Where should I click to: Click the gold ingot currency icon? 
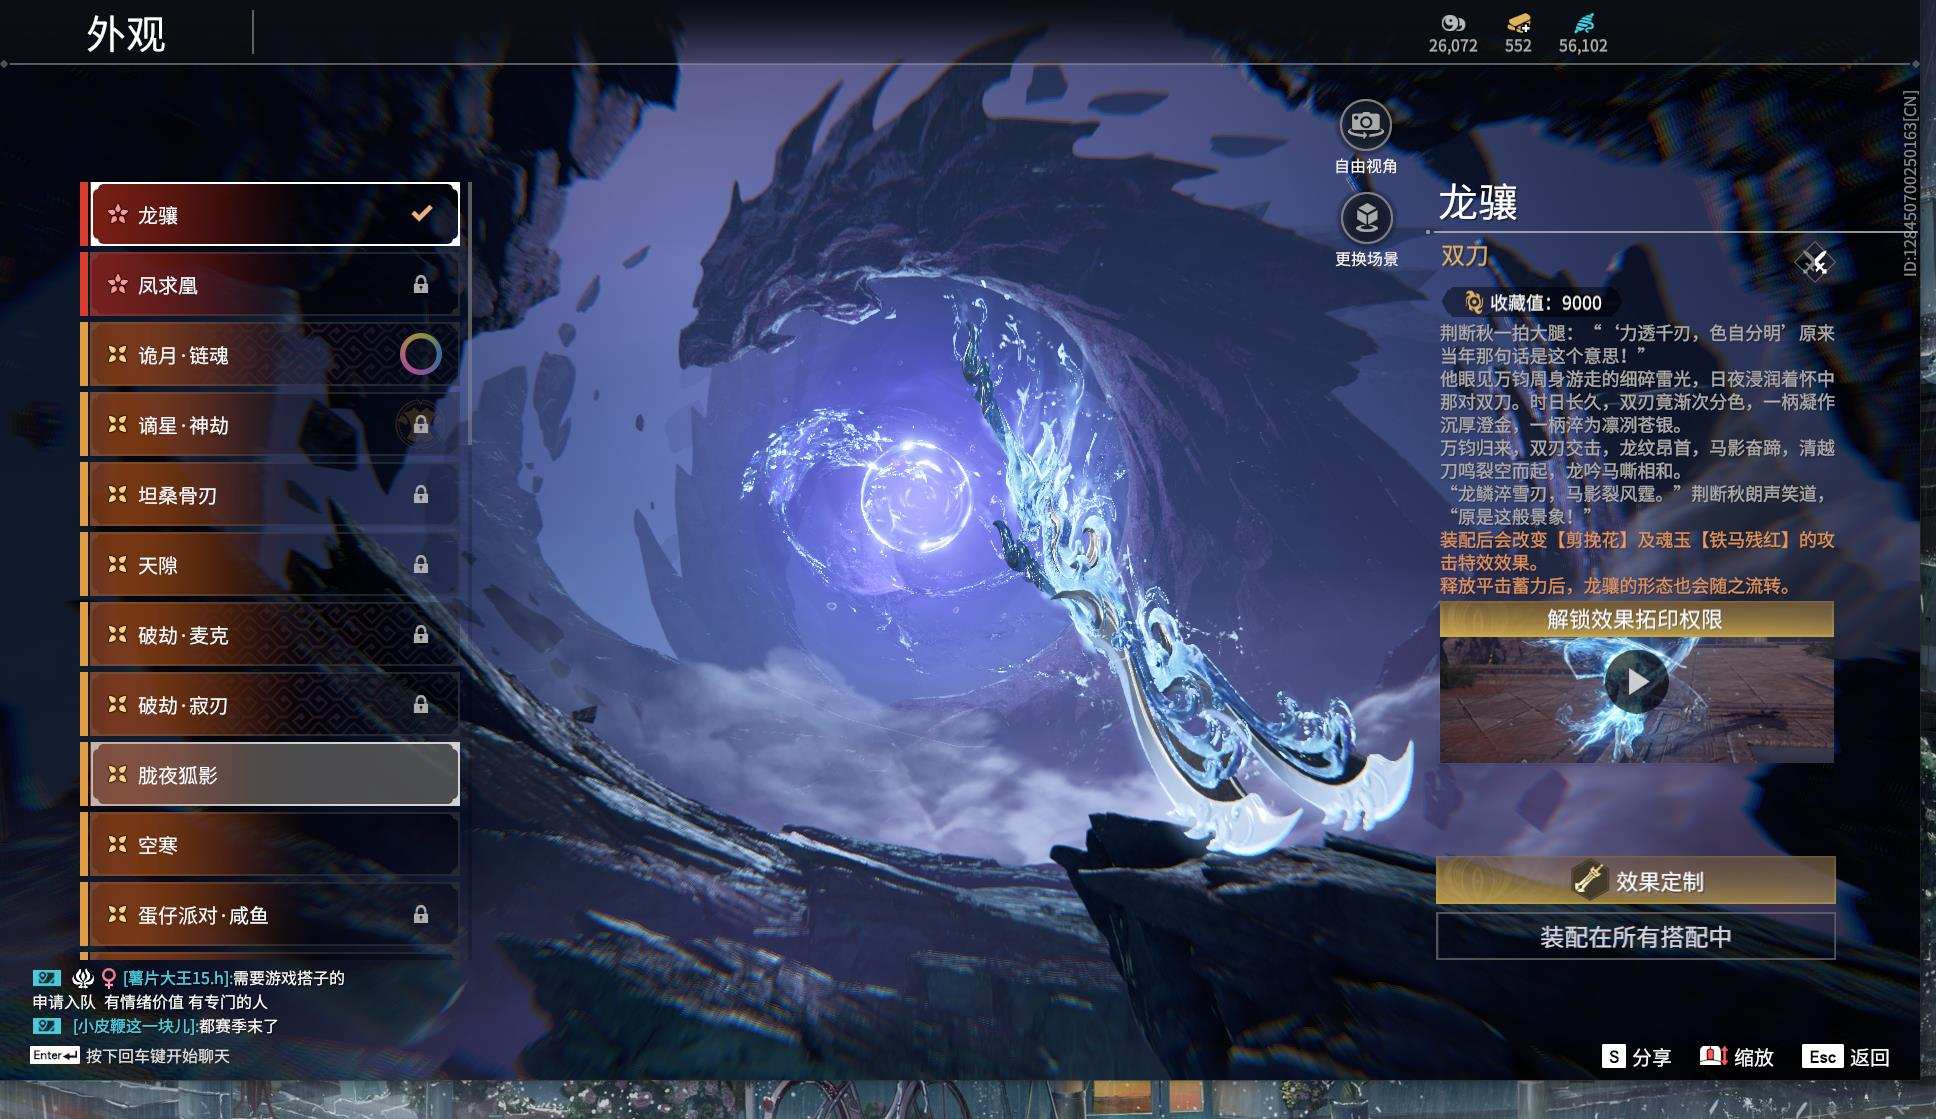pyautogui.click(x=1518, y=23)
